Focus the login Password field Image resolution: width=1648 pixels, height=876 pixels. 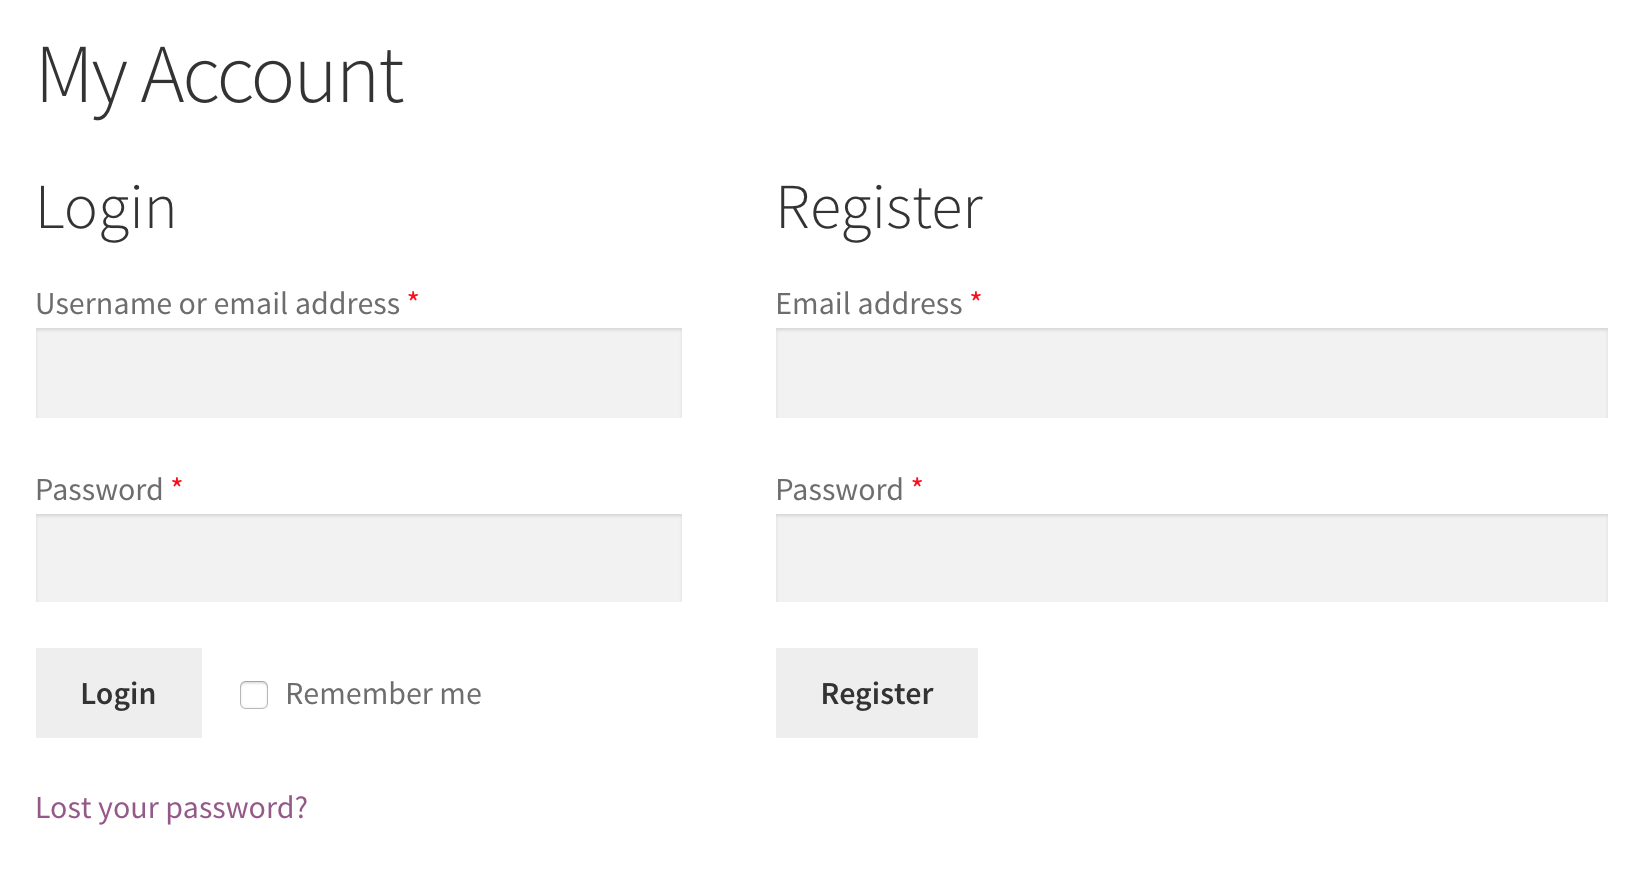coord(358,557)
